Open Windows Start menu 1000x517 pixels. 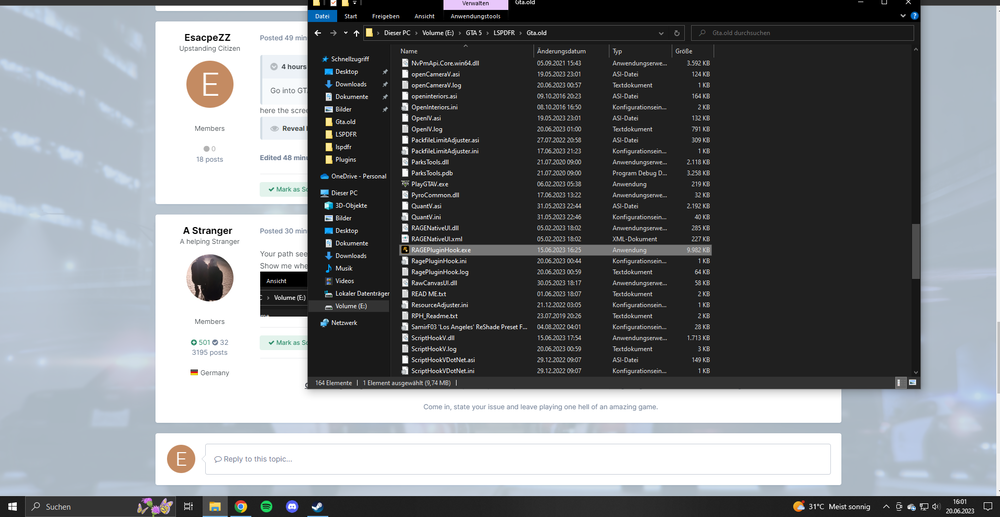click(x=12, y=507)
